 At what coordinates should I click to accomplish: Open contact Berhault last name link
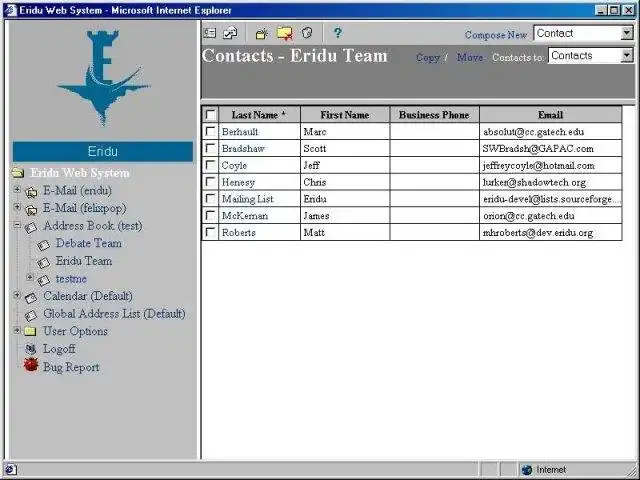[x=240, y=132]
